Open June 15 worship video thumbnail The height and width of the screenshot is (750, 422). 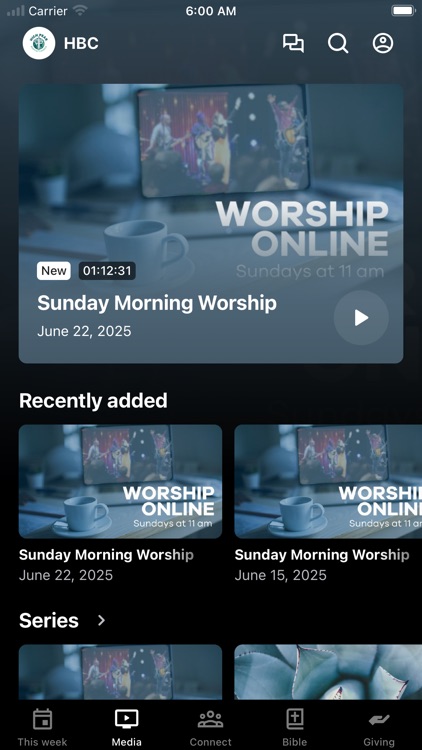point(328,482)
